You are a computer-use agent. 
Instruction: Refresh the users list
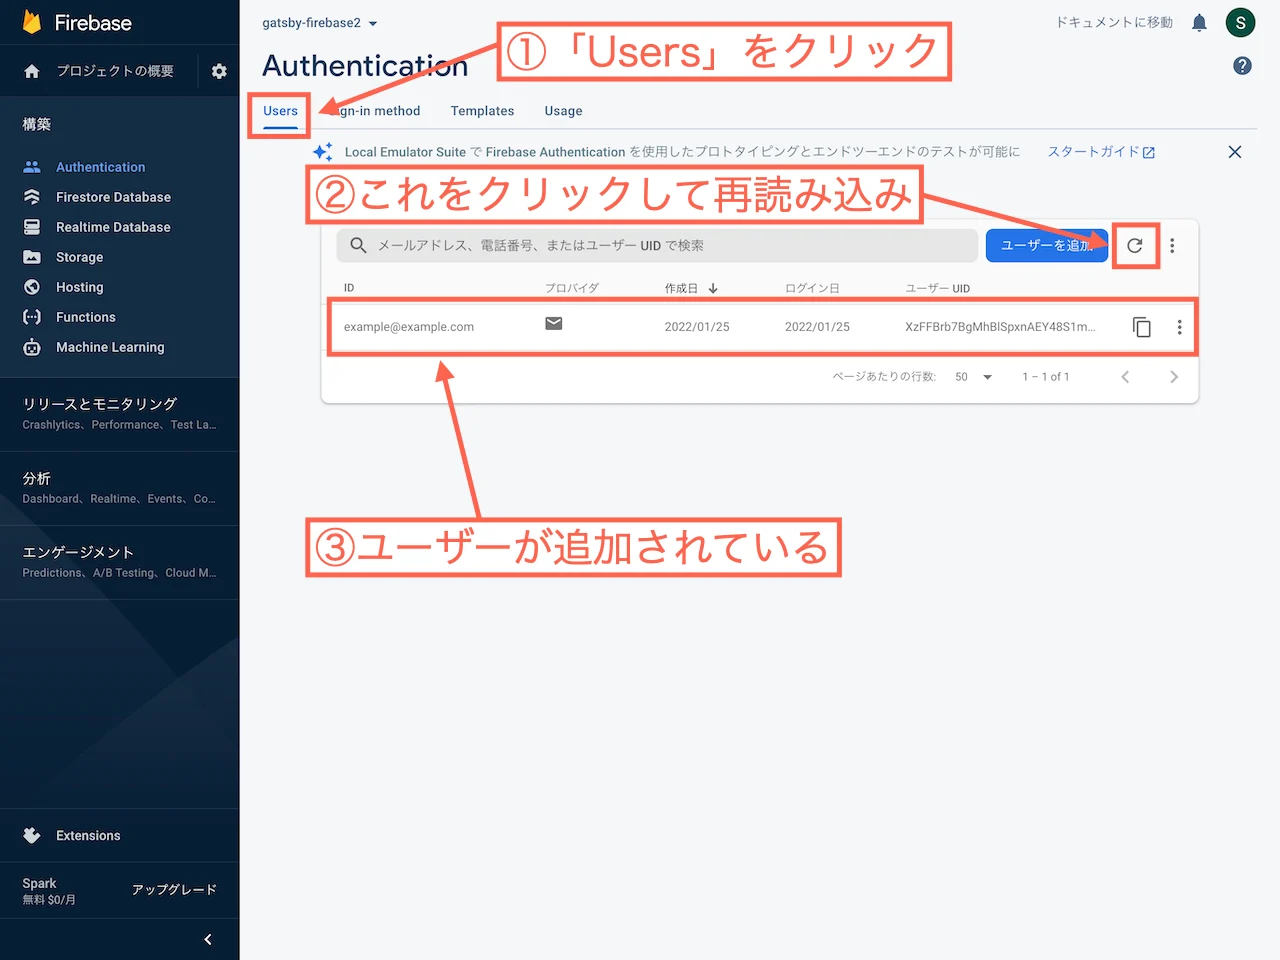(x=1135, y=245)
